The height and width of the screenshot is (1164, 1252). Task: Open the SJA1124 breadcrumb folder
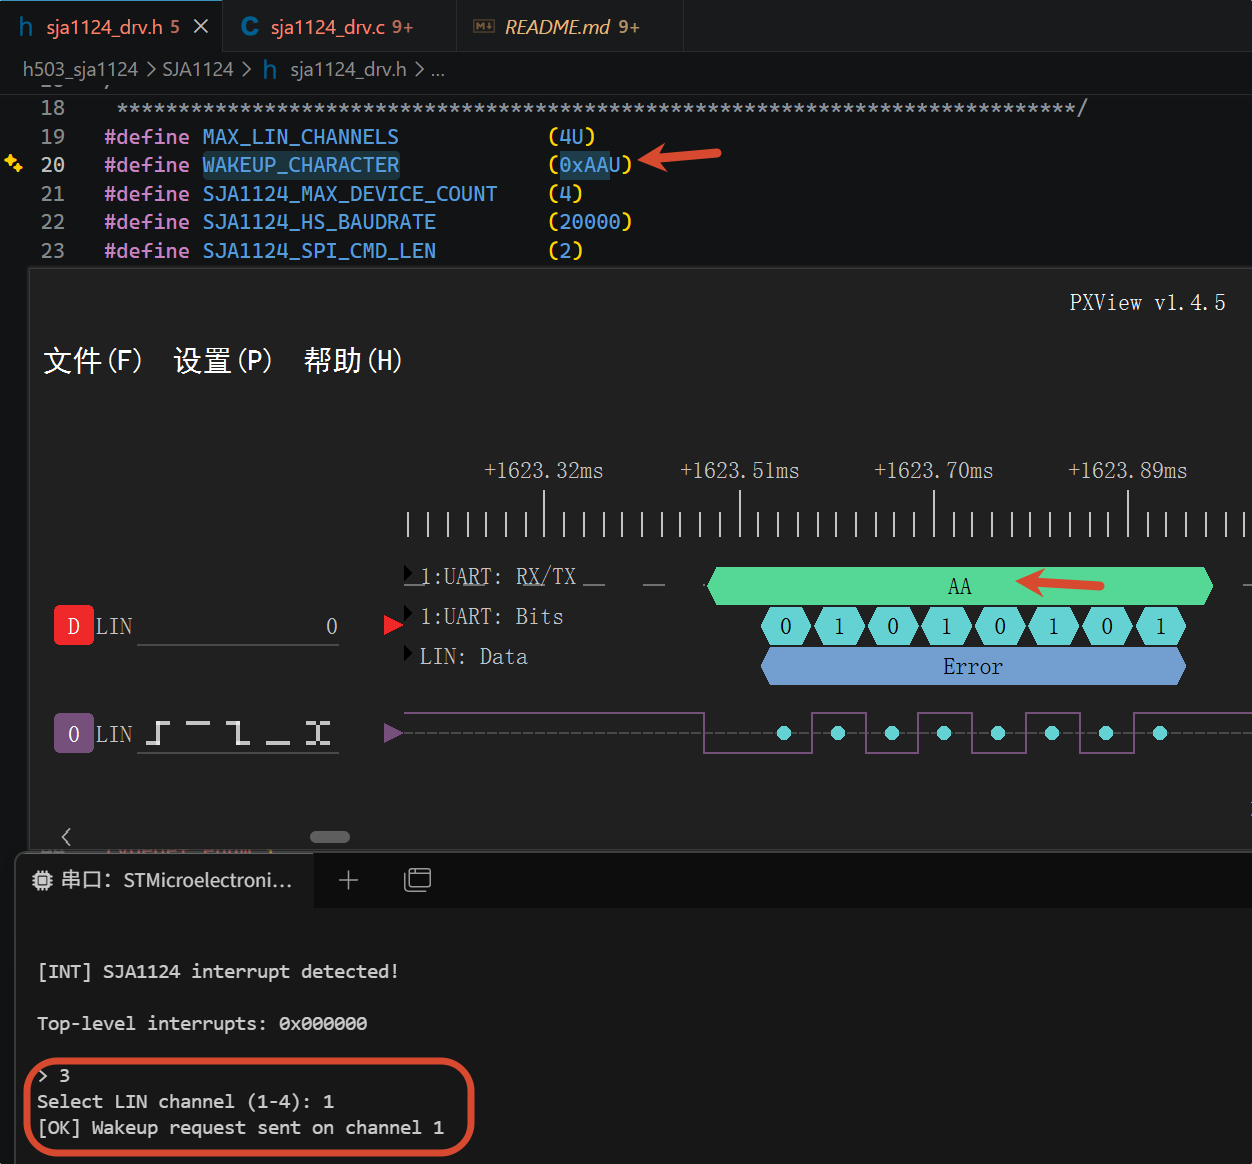[x=198, y=69]
